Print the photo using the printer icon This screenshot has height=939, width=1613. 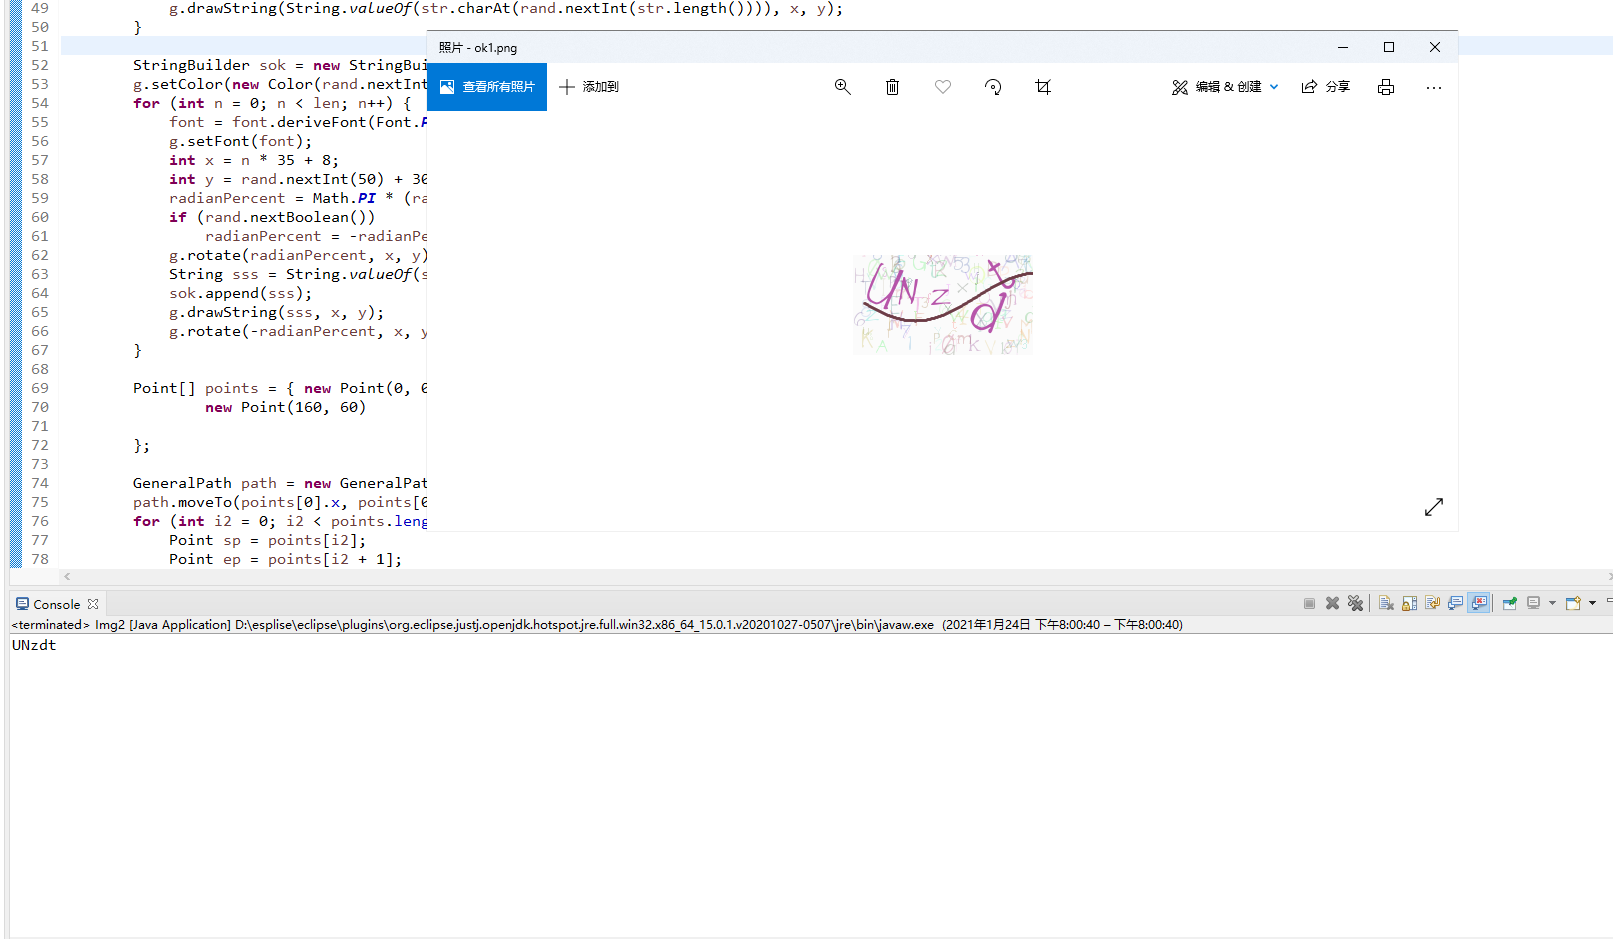coord(1385,87)
